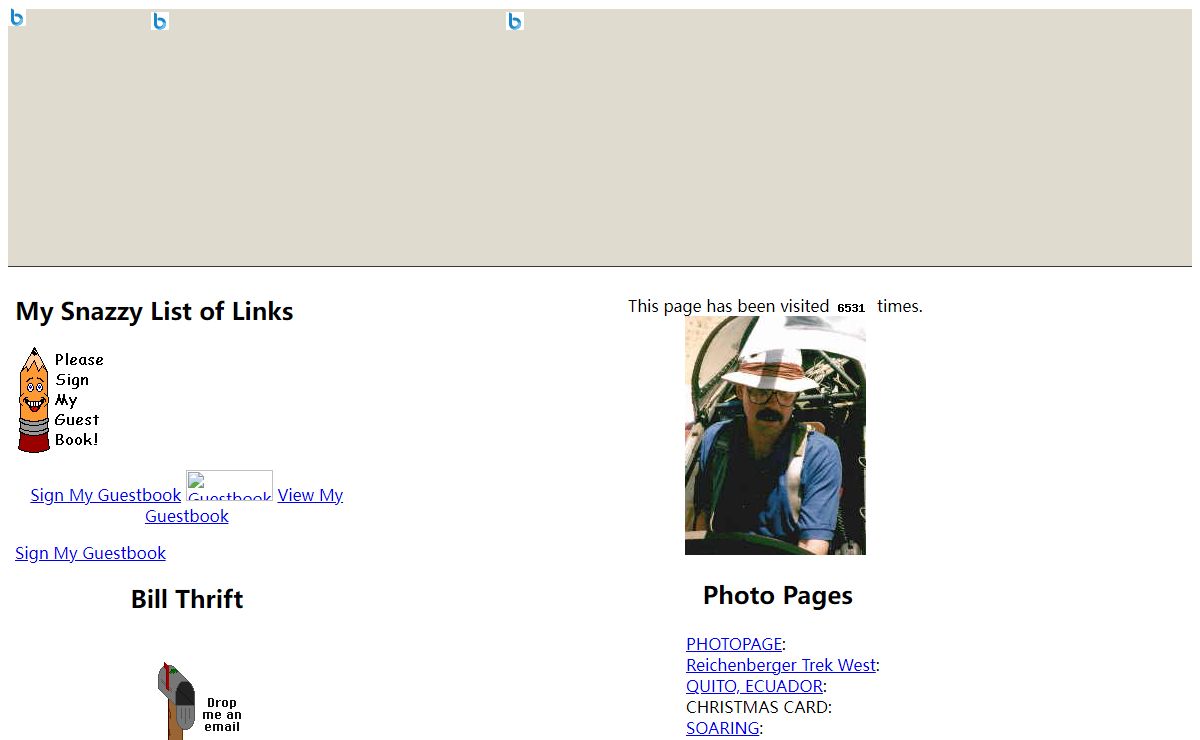Screen dimensions: 1200x740
Task: Click the Photo Pages heading
Action: point(778,595)
